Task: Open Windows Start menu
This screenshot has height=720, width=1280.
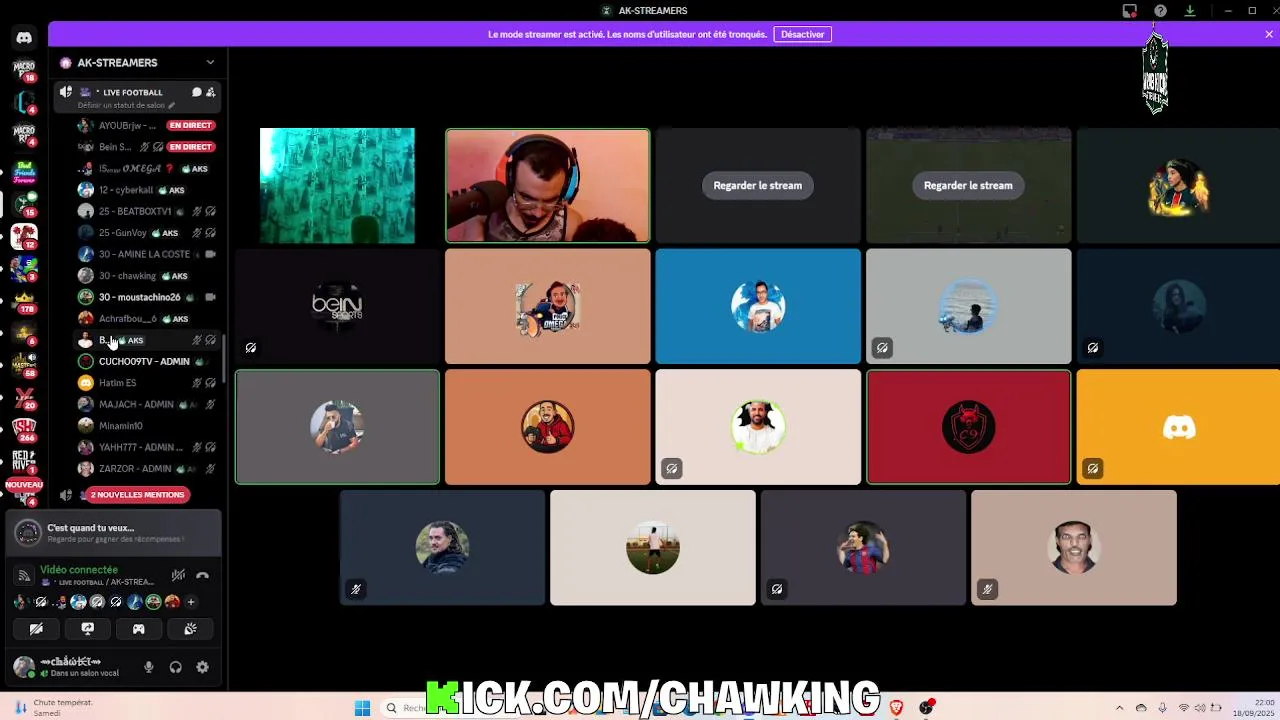Action: click(362, 708)
